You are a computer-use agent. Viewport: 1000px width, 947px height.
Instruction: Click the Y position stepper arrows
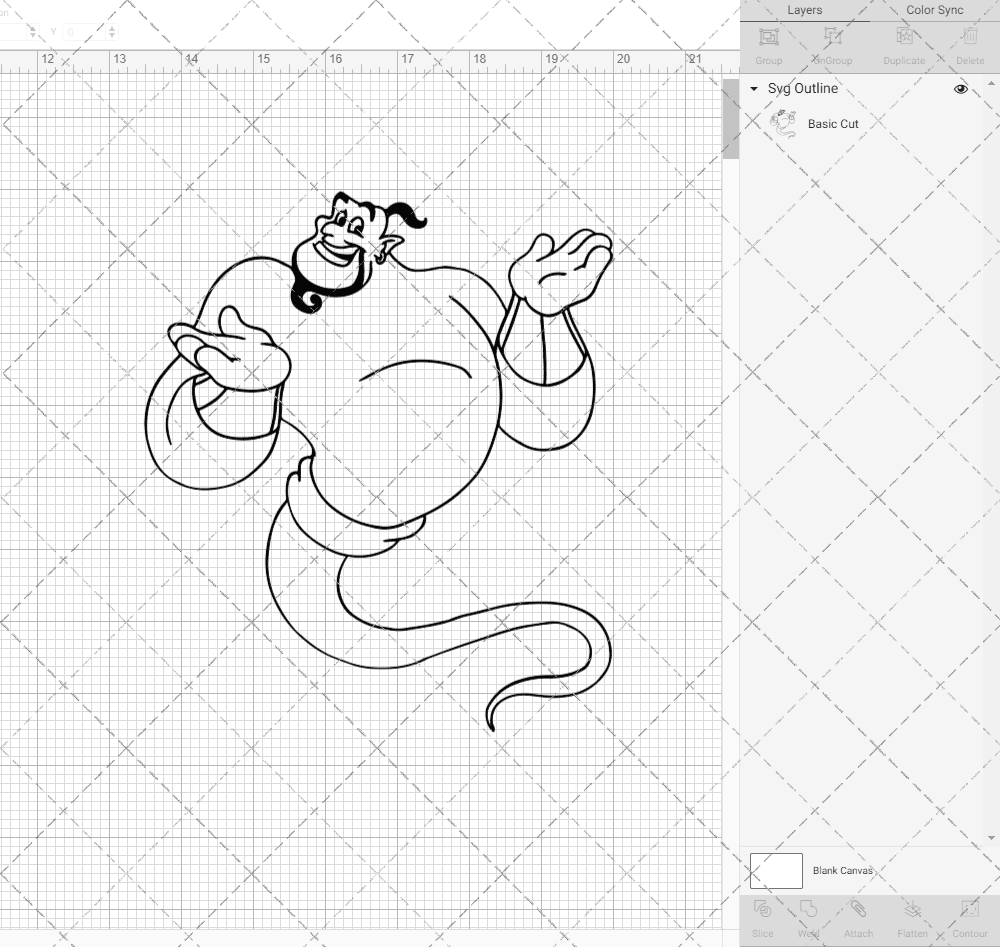pos(112,31)
